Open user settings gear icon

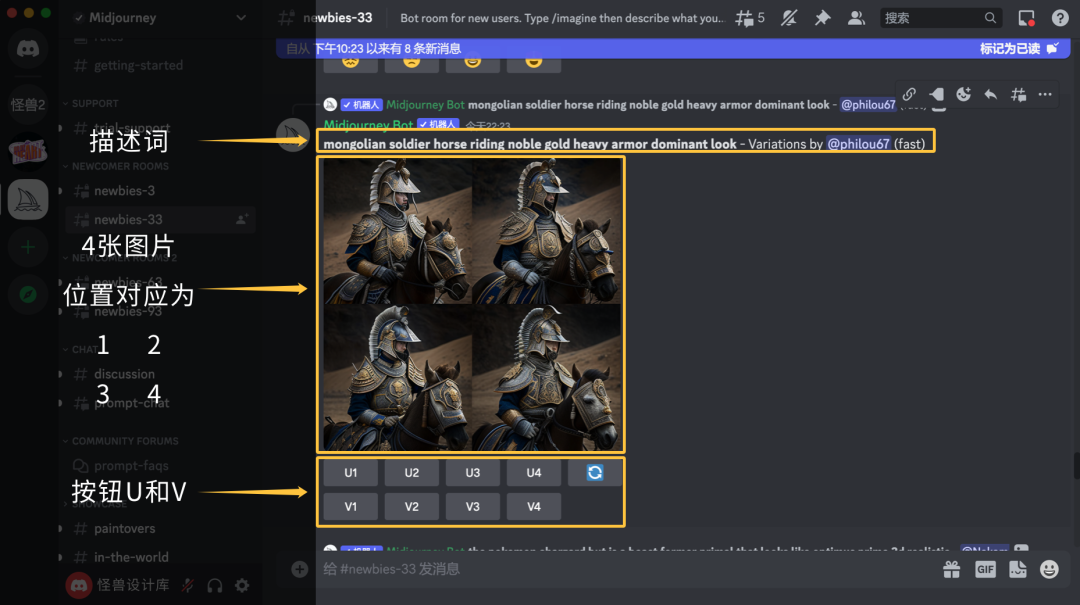(242, 586)
